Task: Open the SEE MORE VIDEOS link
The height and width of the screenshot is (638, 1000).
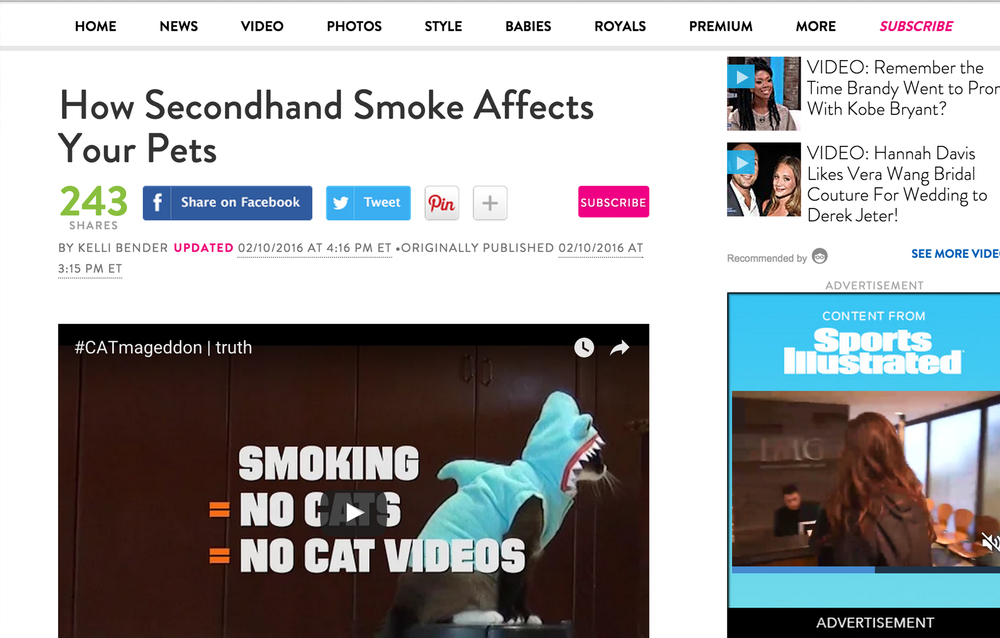Action: point(955,254)
